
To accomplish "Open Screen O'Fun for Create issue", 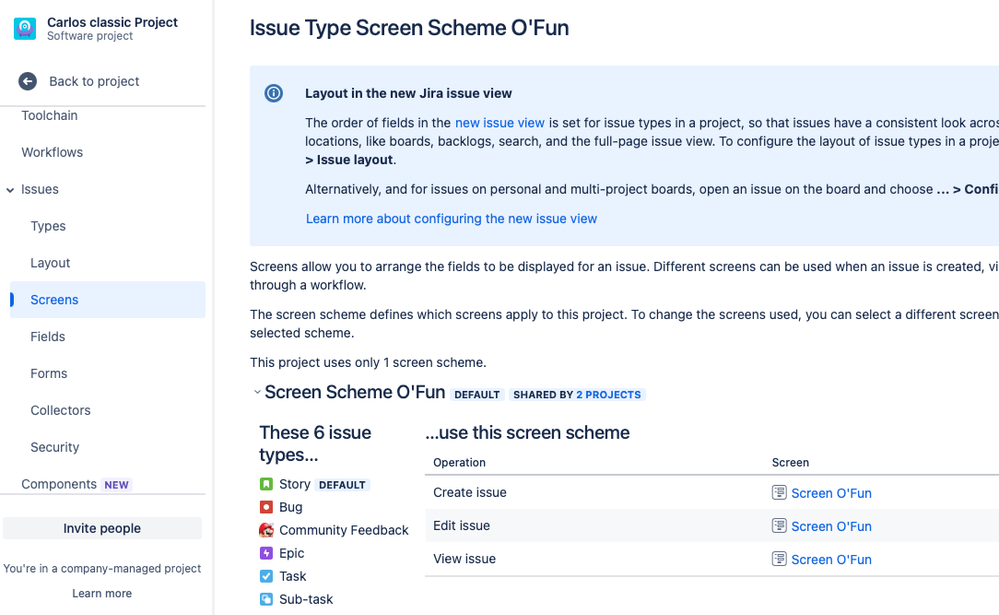I will point(831,493).
